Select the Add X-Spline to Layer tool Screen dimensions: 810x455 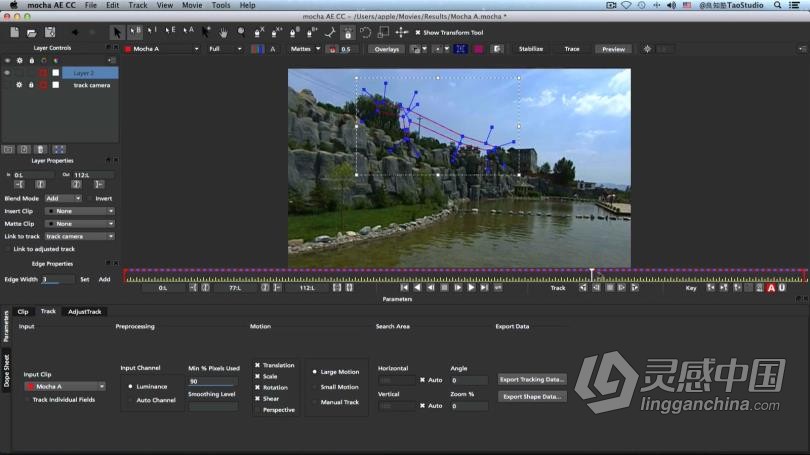click(276, 33)
